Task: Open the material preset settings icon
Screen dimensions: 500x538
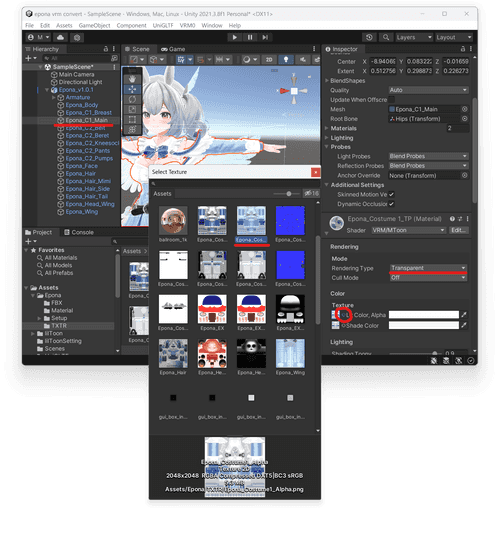Action: (x=460, y=219)
